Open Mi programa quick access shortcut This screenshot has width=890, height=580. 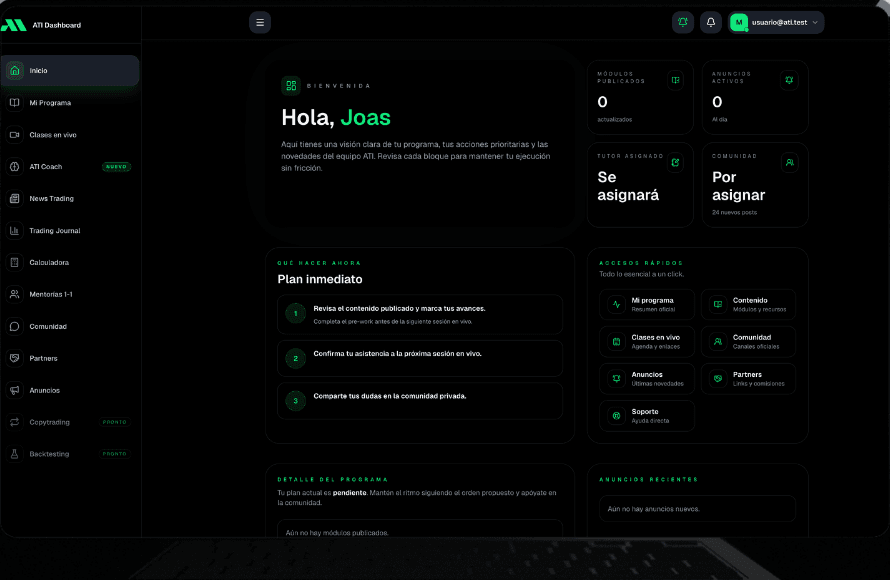click(647, 305)
